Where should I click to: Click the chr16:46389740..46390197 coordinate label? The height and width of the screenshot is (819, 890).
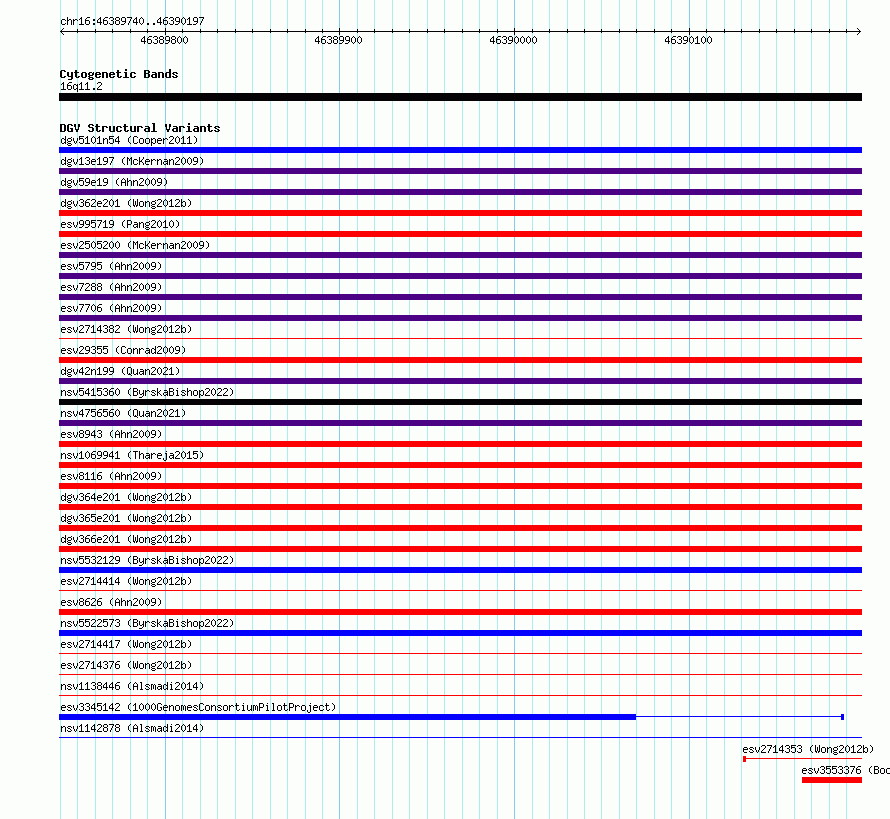[x=132, y=21]
